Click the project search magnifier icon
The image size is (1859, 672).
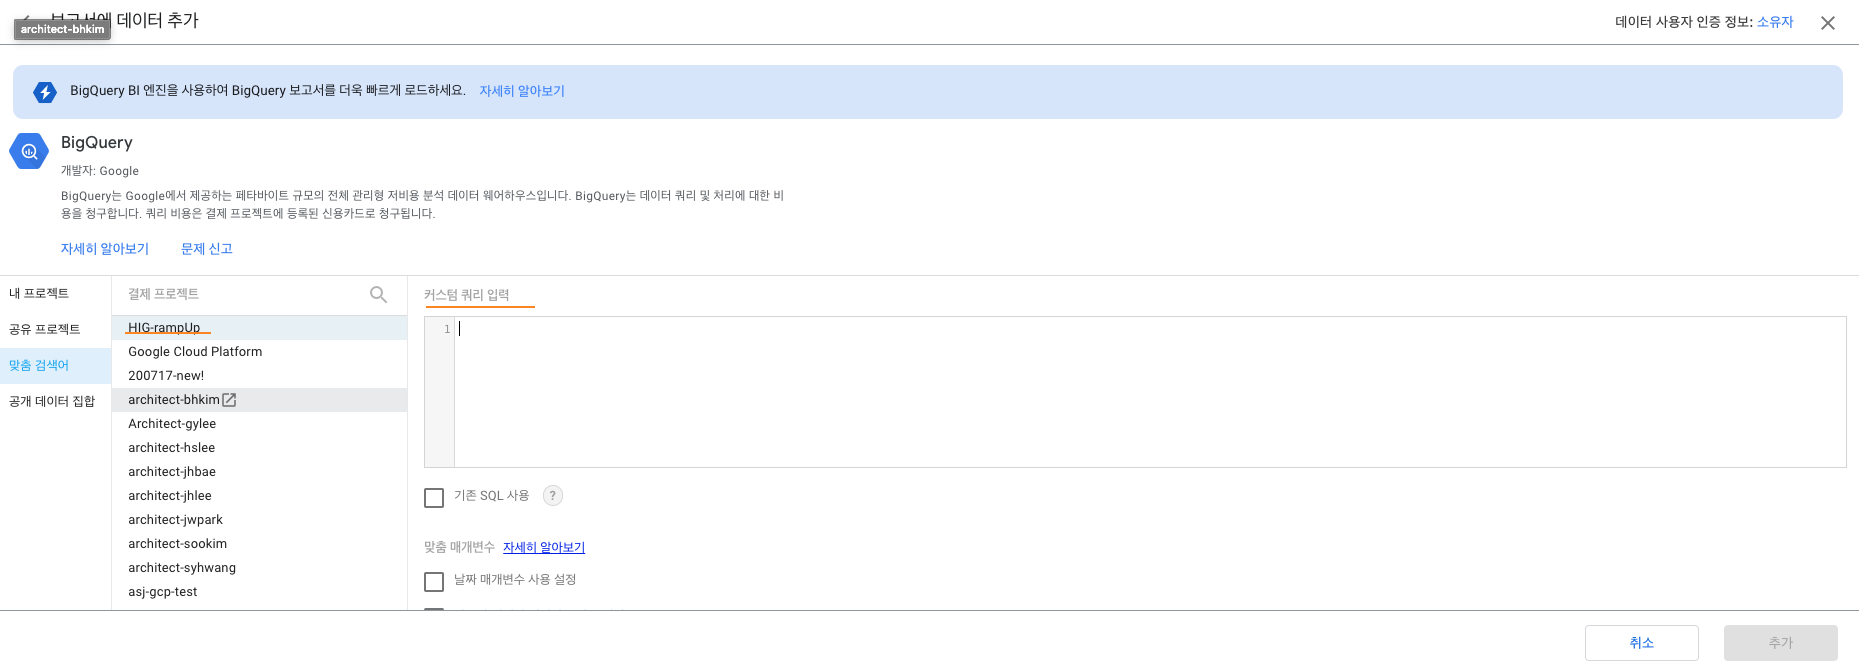(378, 294)
